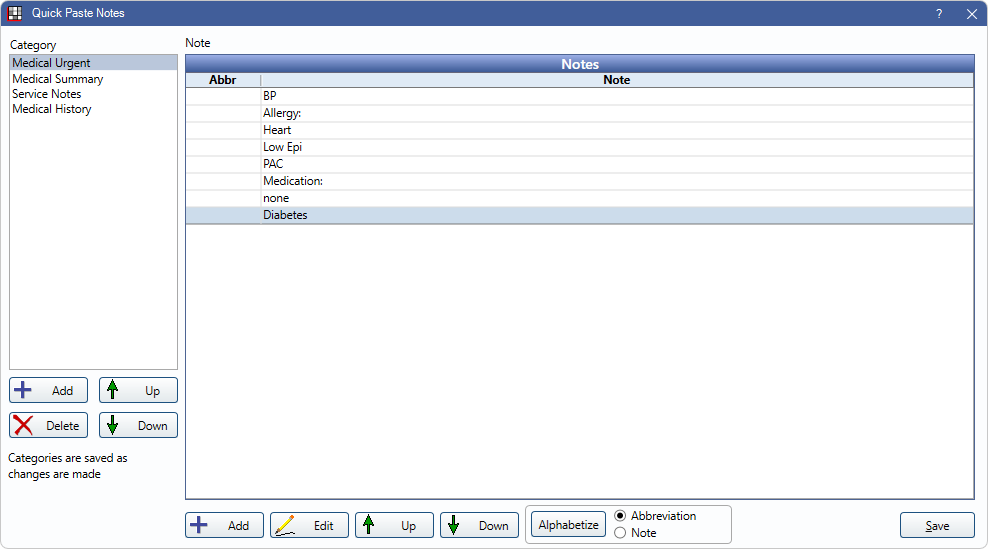Open the Medical History category

click(52, 109)
